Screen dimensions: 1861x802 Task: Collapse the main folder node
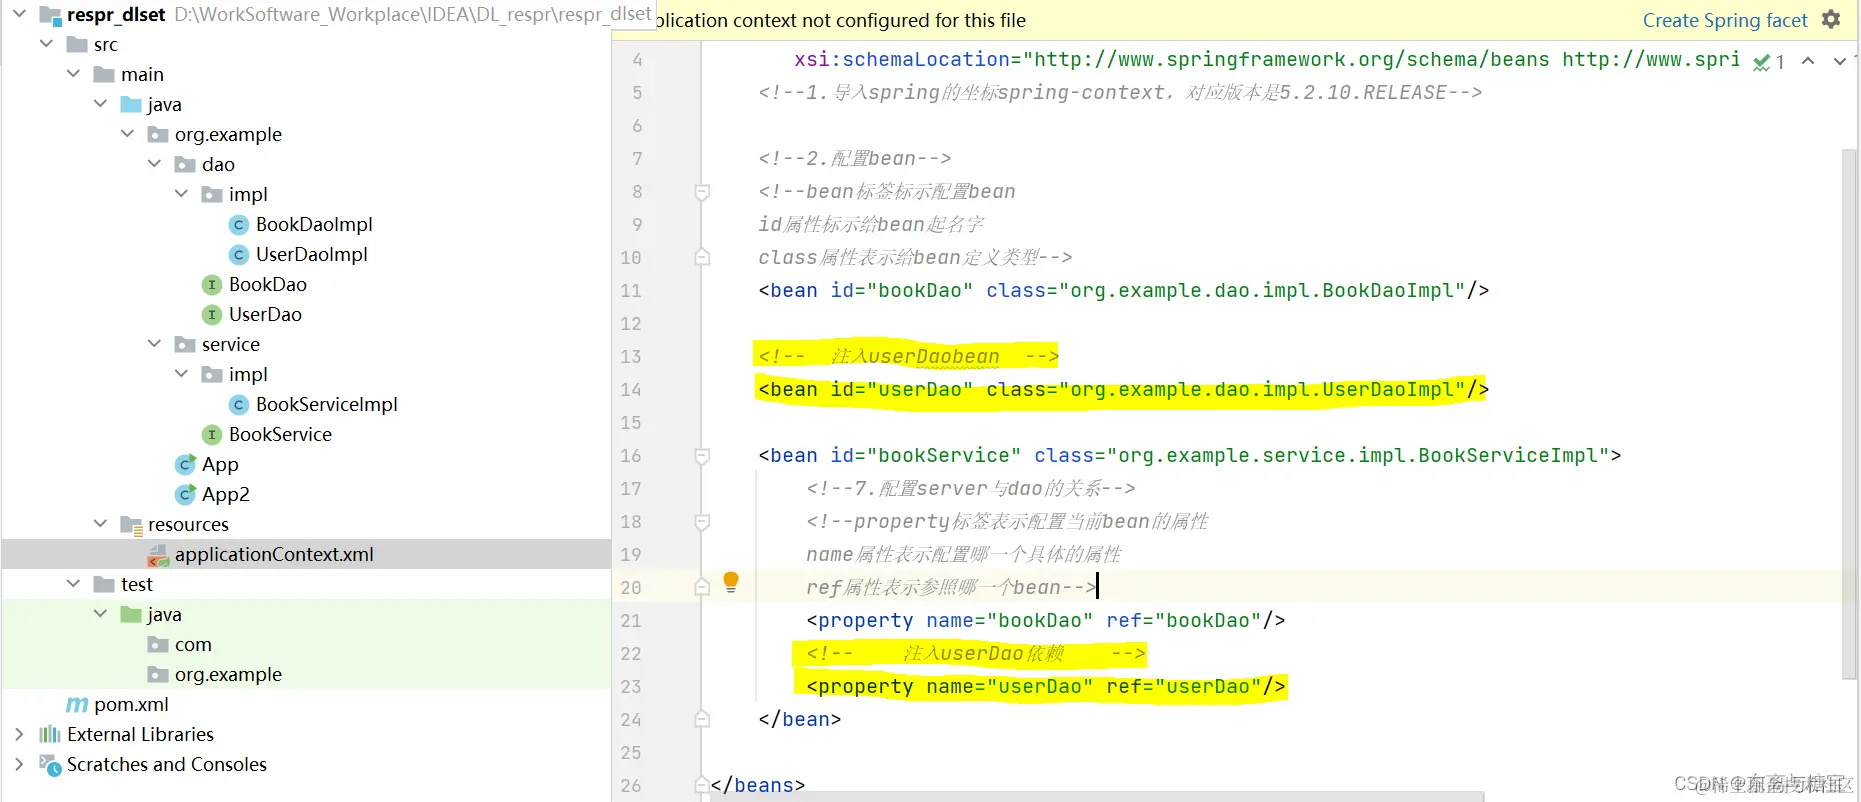(73, 74)
